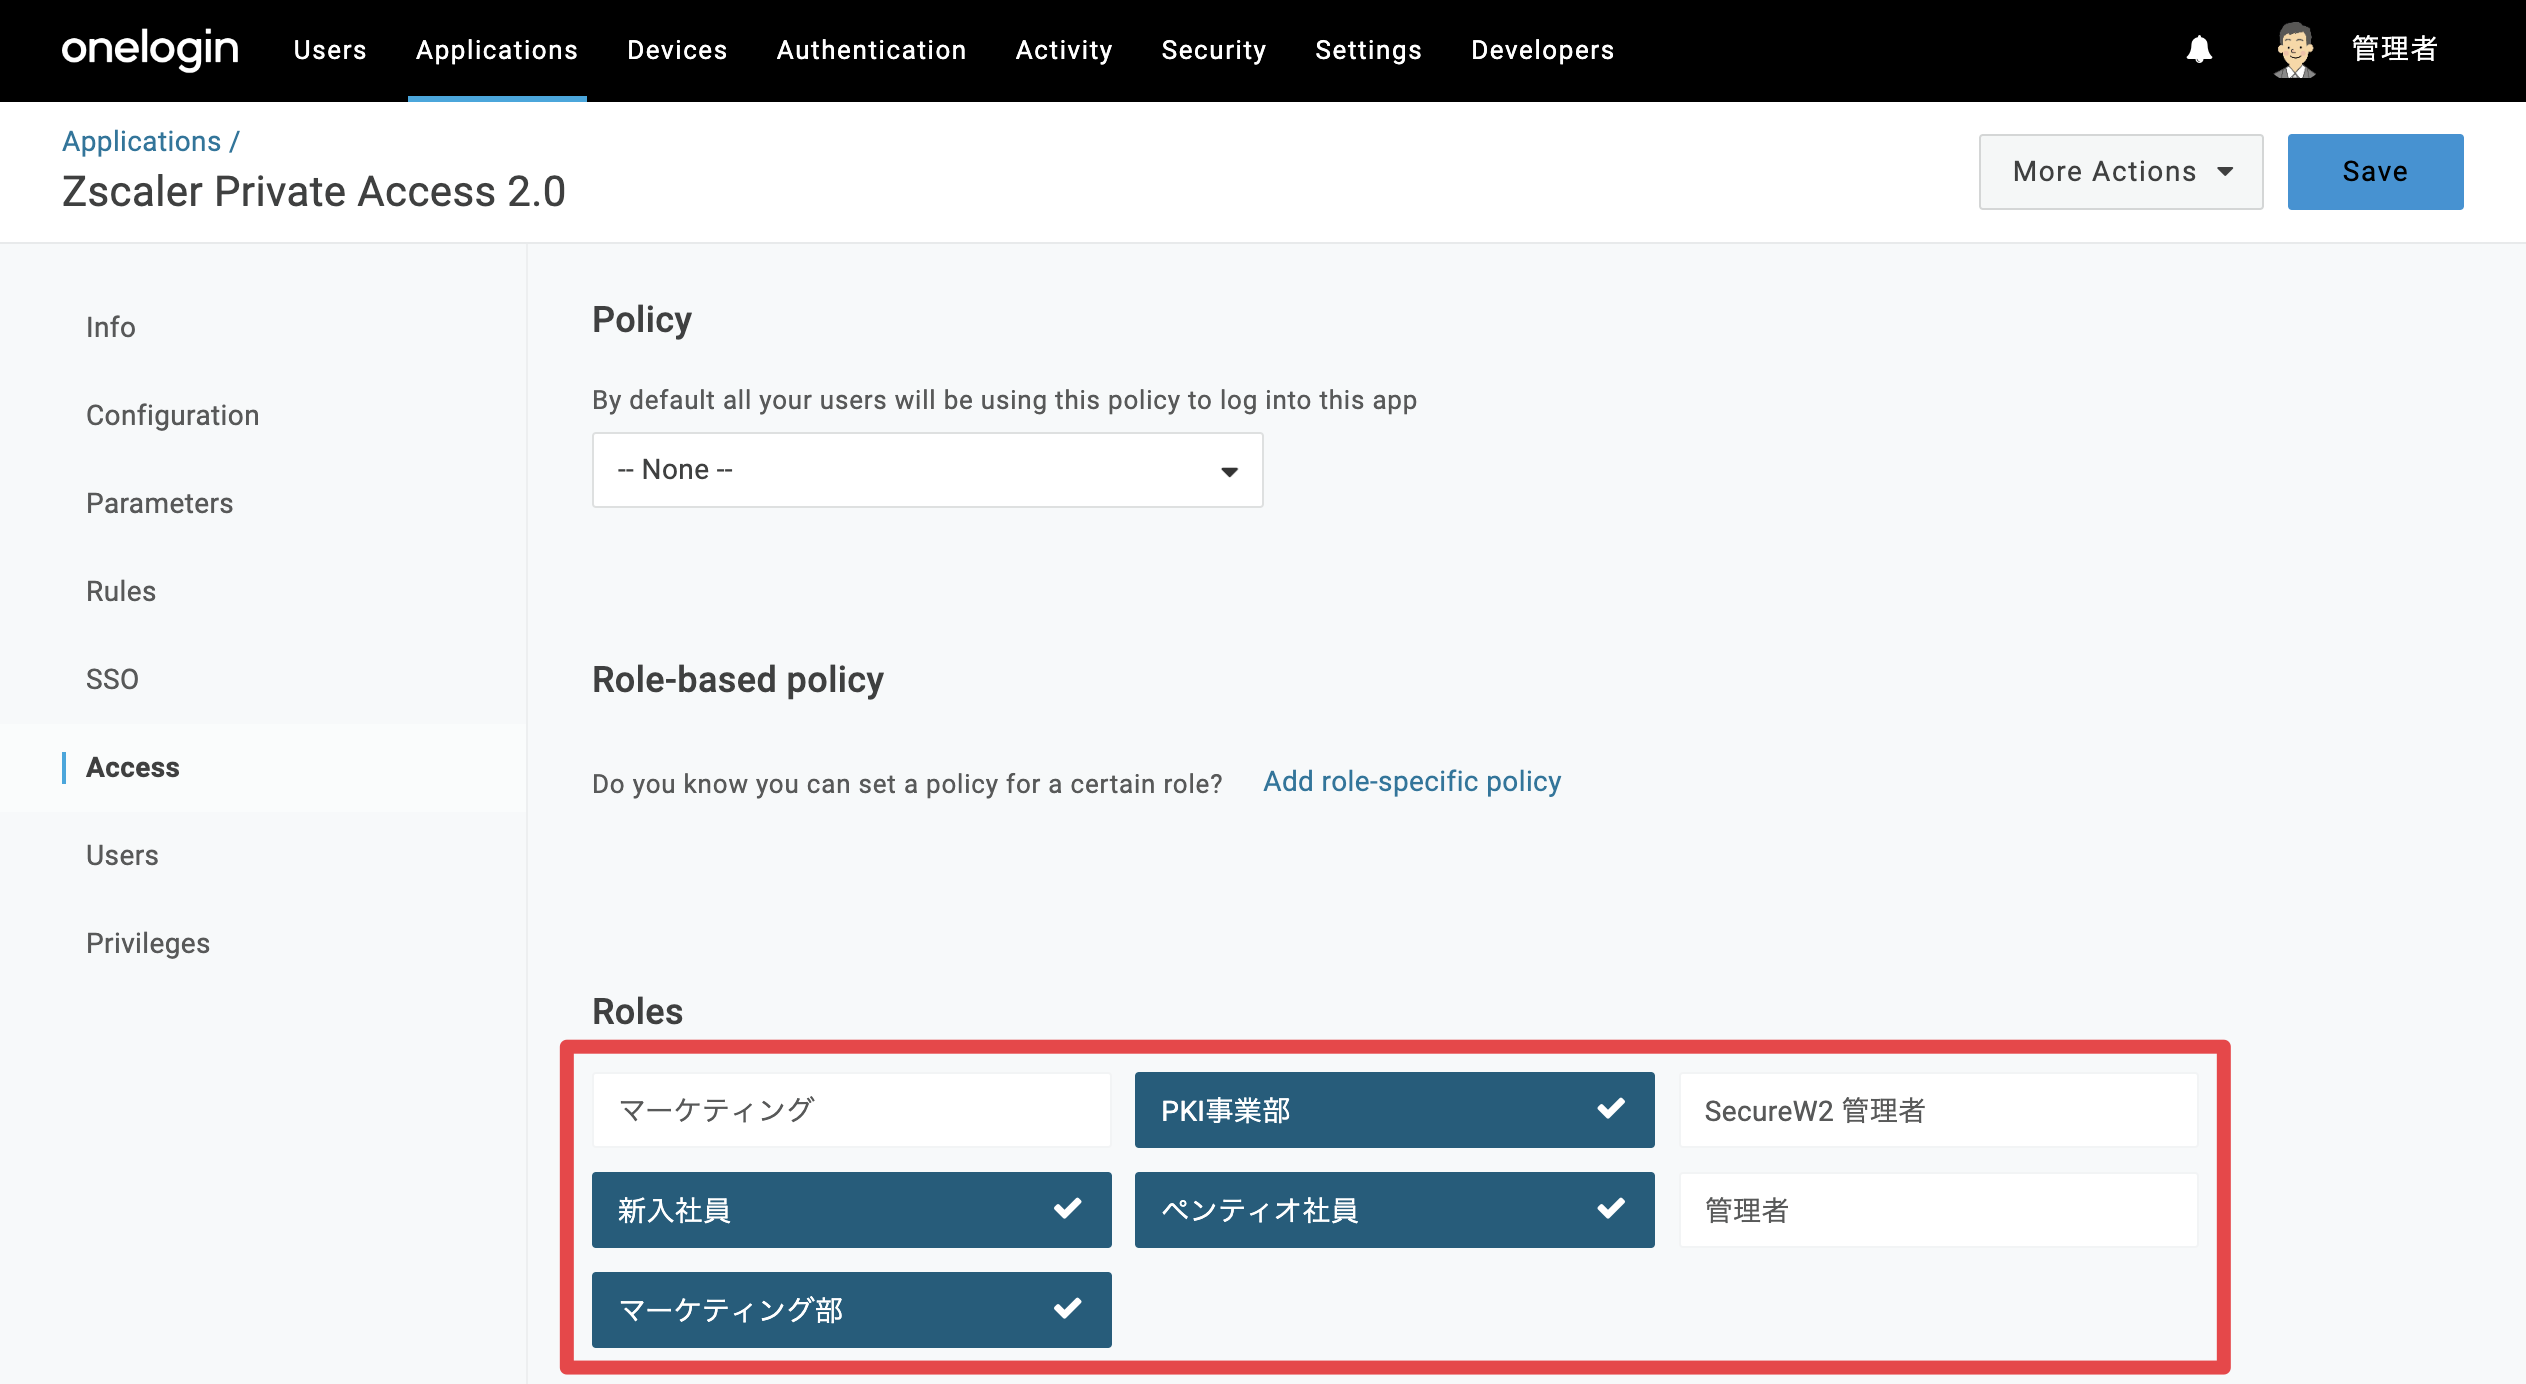Open the Developers menu in navbar
This screenshot has height=1384, width=2526.
click(1542, 50)
